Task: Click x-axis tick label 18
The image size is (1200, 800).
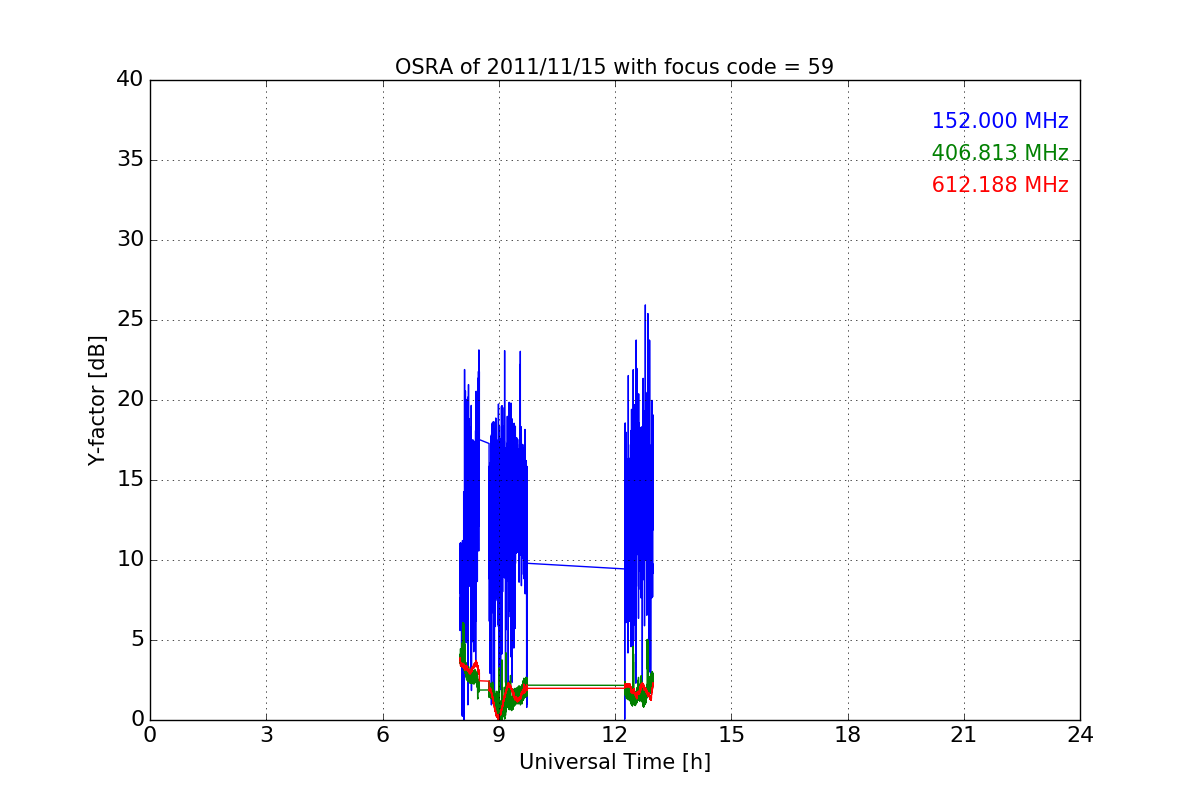Action: click(x=847, y=735)
